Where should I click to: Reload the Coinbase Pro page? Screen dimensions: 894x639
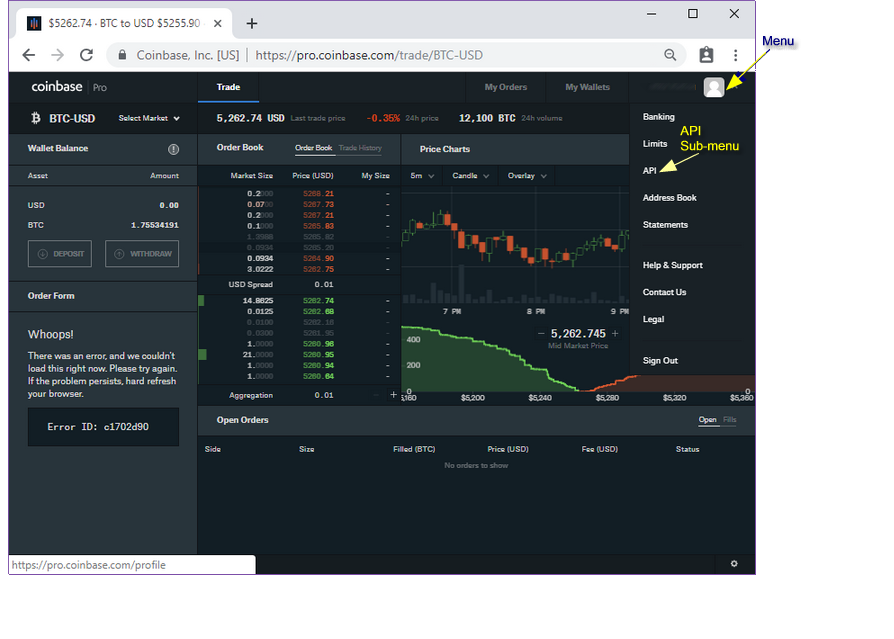coord(86,55)
